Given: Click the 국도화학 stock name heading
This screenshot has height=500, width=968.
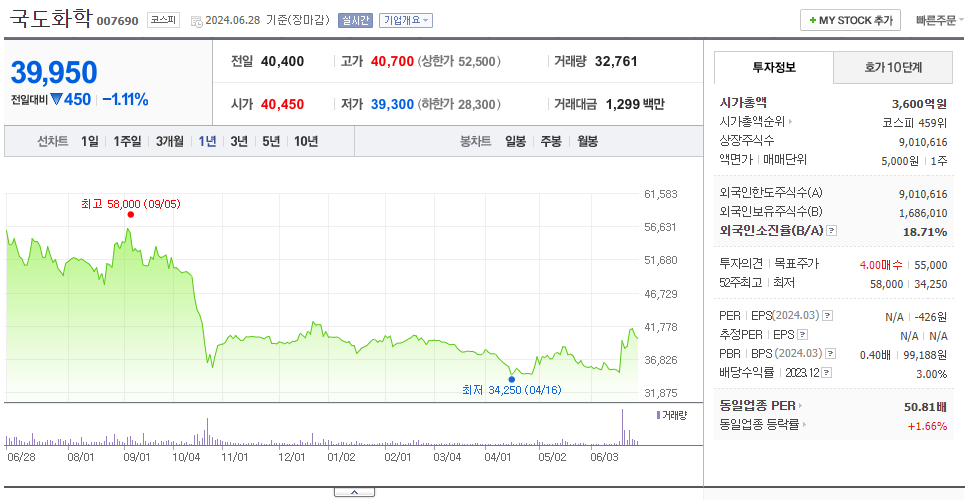Looking at the screenshot, I should (x=51, y=19).
